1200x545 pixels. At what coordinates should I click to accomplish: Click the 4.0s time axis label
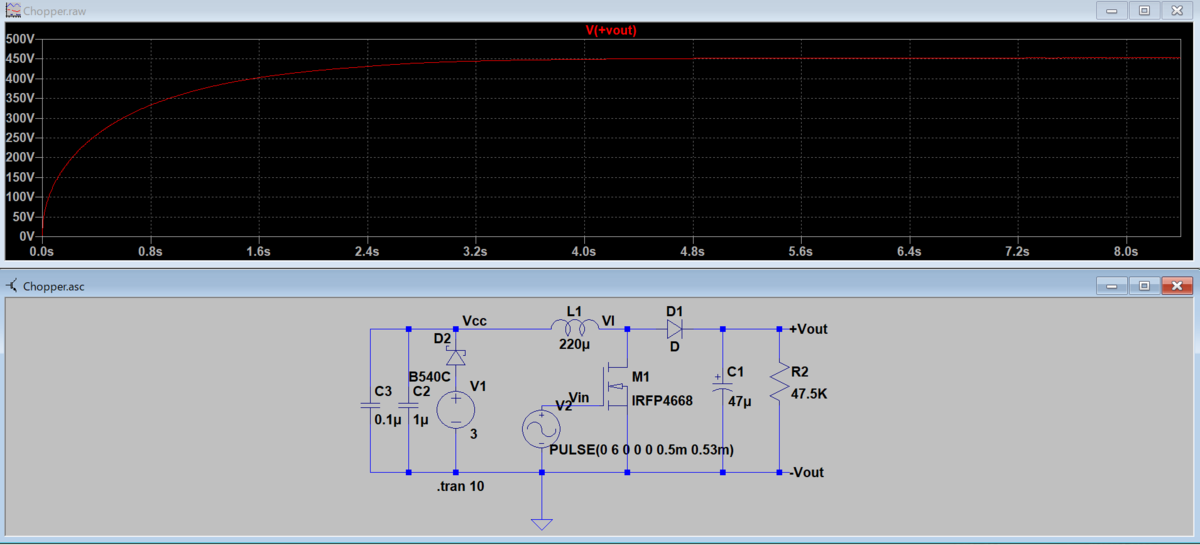[x=583, y=252]
